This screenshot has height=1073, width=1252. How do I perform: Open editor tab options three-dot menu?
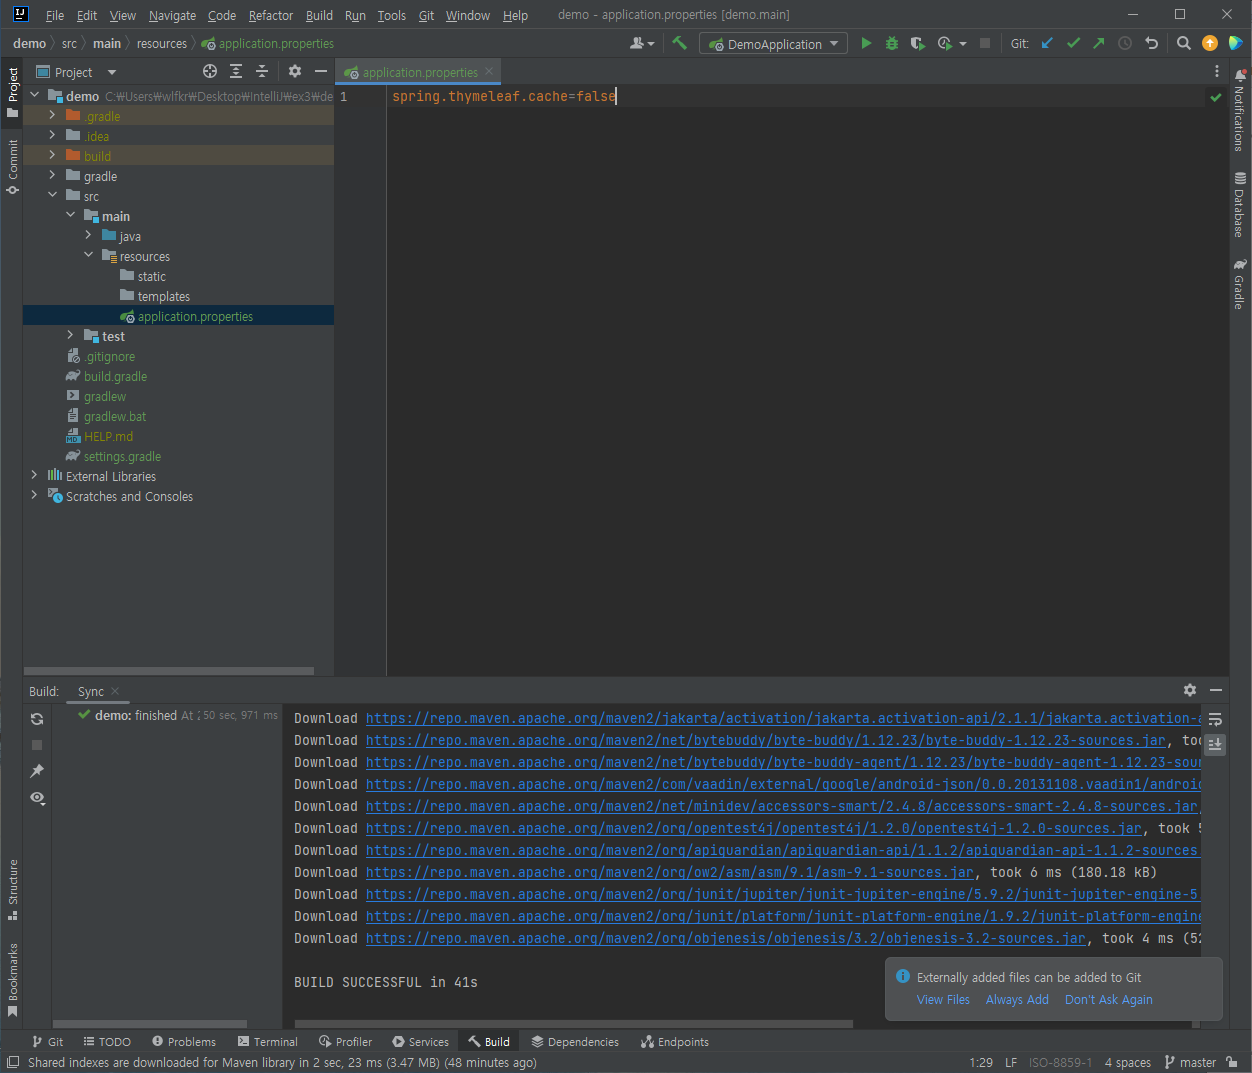[x=1217, y=71]
